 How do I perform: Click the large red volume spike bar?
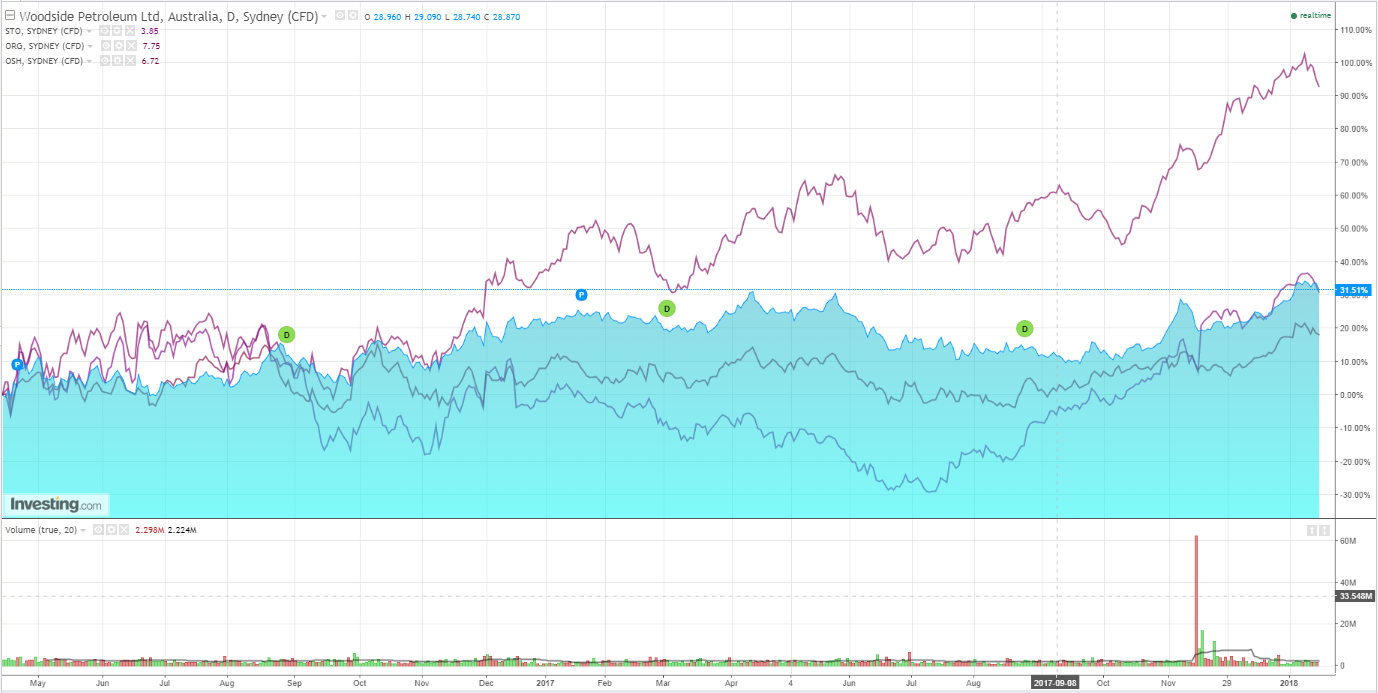pyautogui.click(x=1196, y=600)
